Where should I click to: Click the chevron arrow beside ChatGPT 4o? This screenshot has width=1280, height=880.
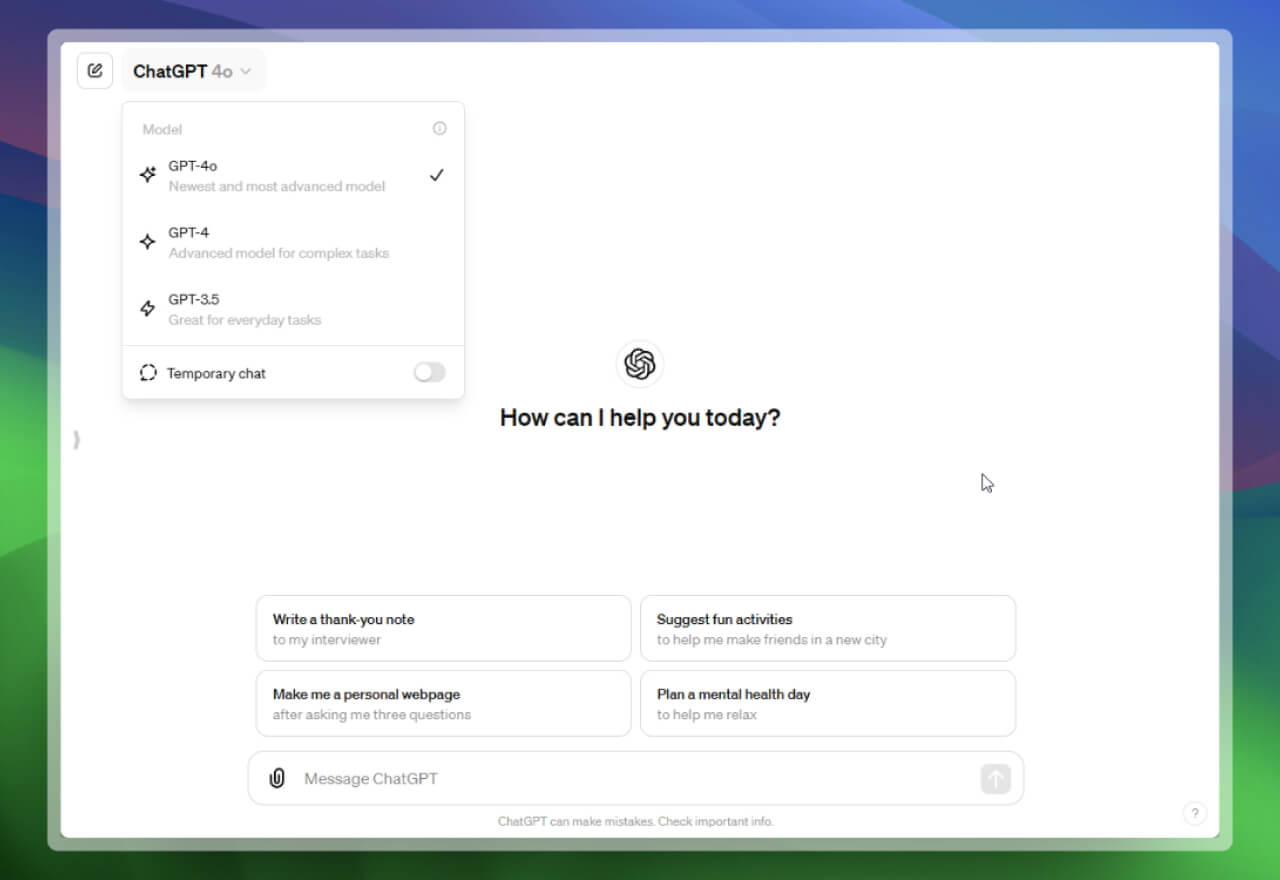click(246, 72)
